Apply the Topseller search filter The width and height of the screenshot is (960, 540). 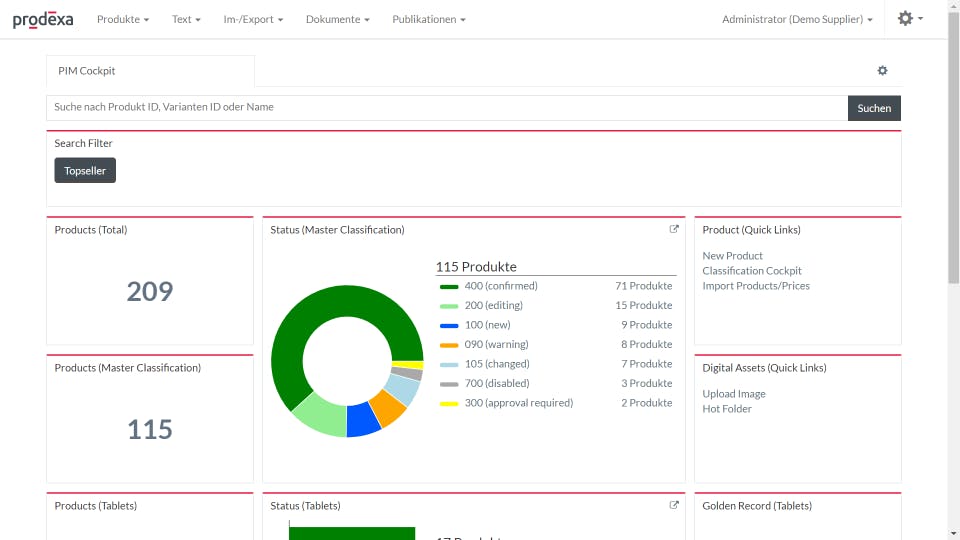[85, 171]
